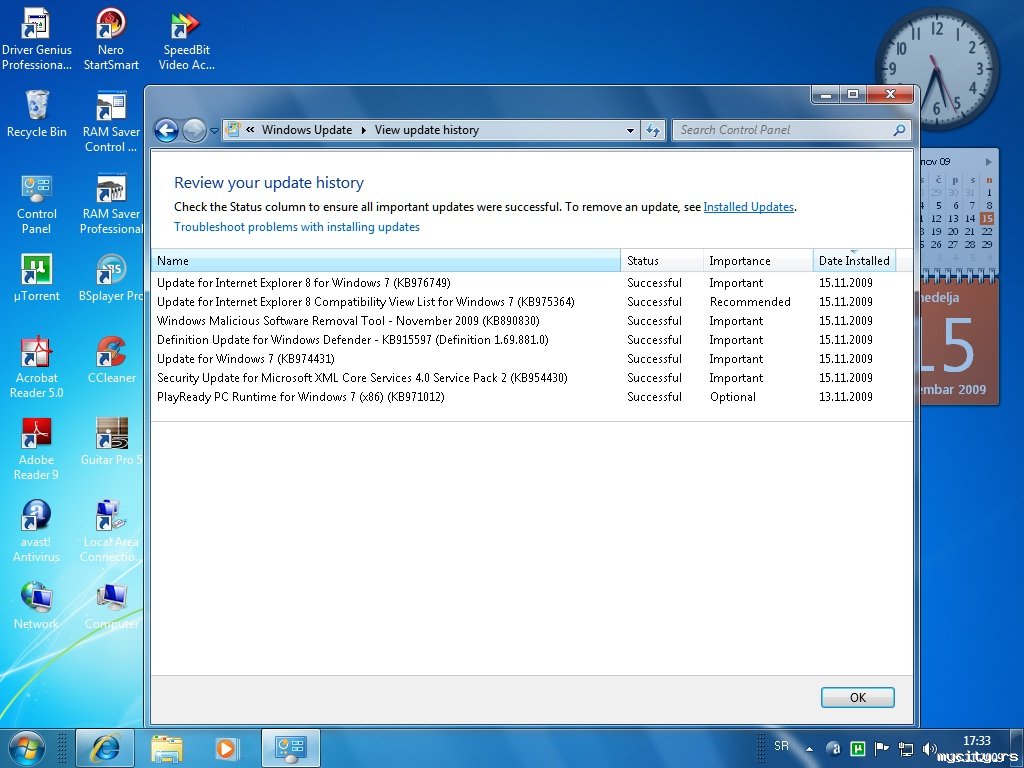The height and width of the screenshot is (768, 1024).
Task: Sort updates by the Date Installed column
Action: [853, 261]
